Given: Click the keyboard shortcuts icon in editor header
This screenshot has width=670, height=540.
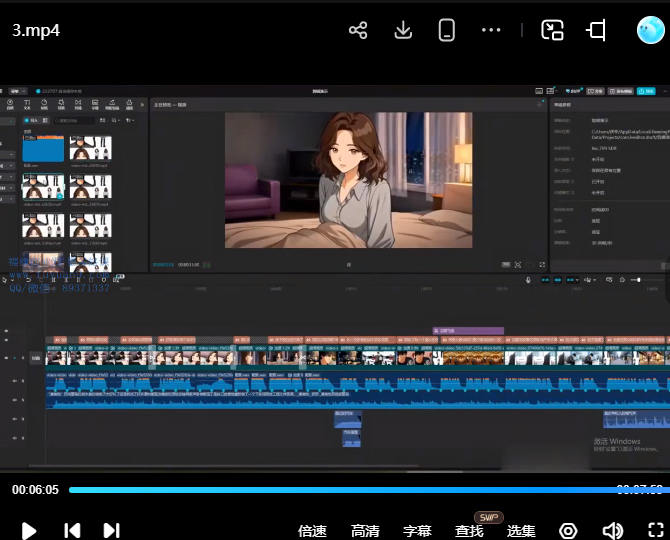Looking at the screenshot, I should click(x=539, y=91).
